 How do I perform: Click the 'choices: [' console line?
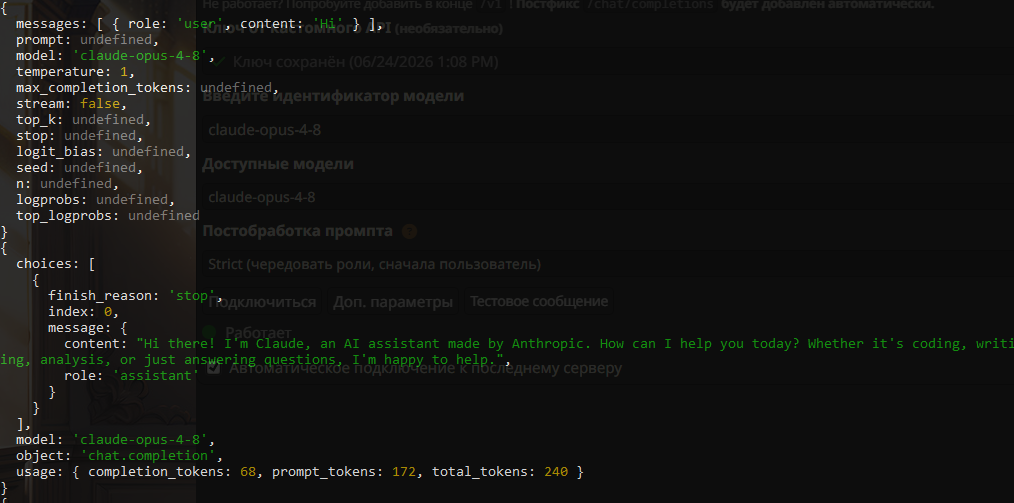click(x=56, y=264)
